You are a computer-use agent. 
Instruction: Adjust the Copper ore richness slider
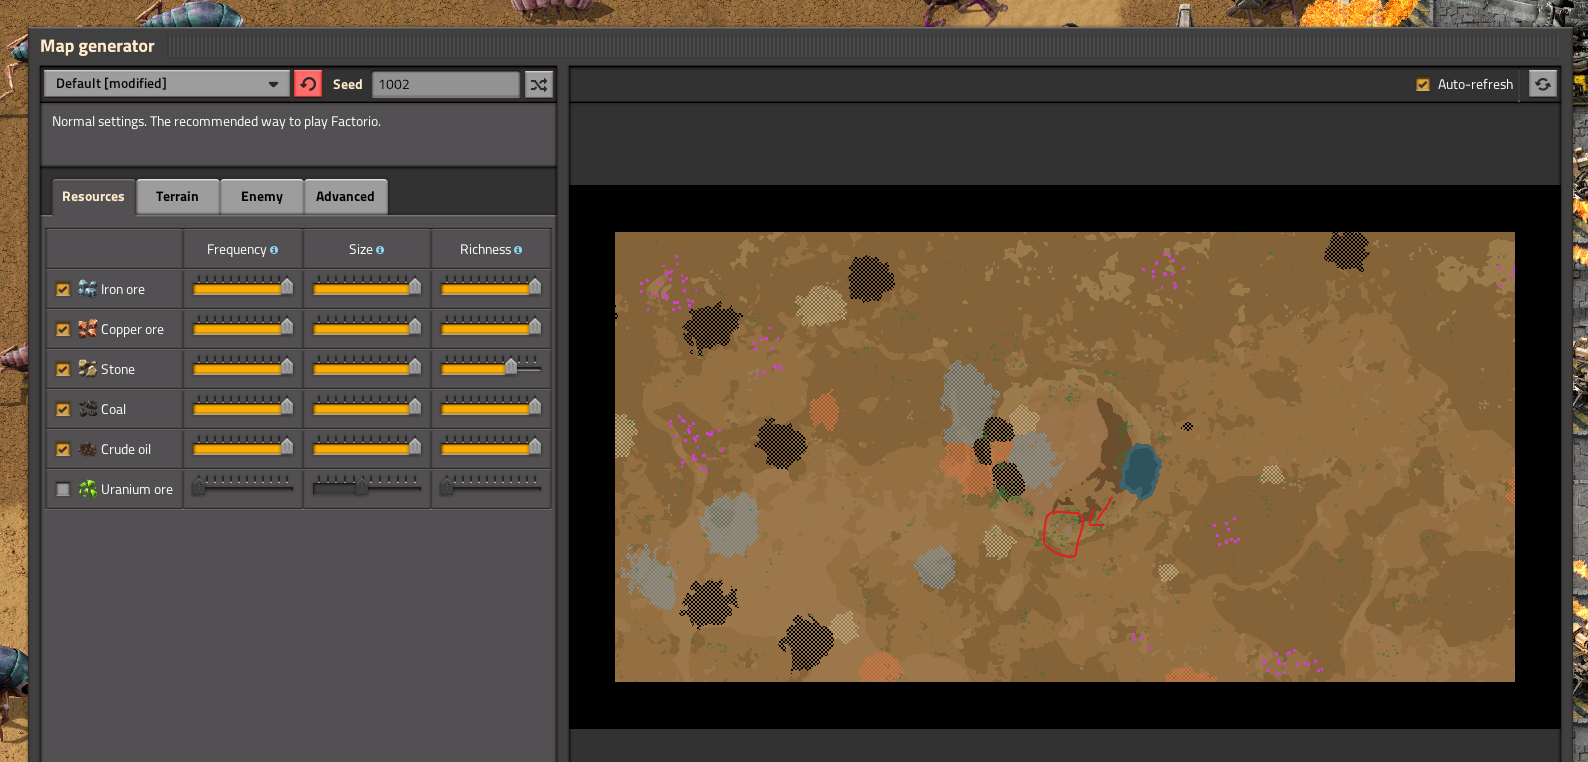coord(491,328)
